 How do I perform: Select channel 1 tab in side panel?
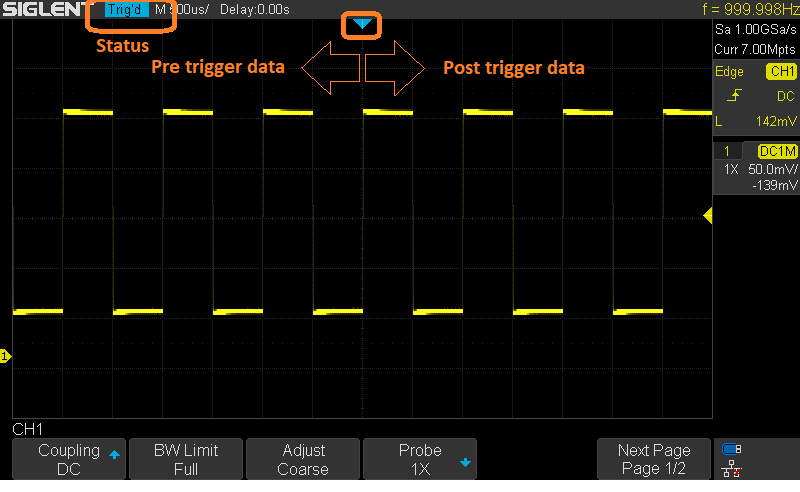click(x=727, y=151)
